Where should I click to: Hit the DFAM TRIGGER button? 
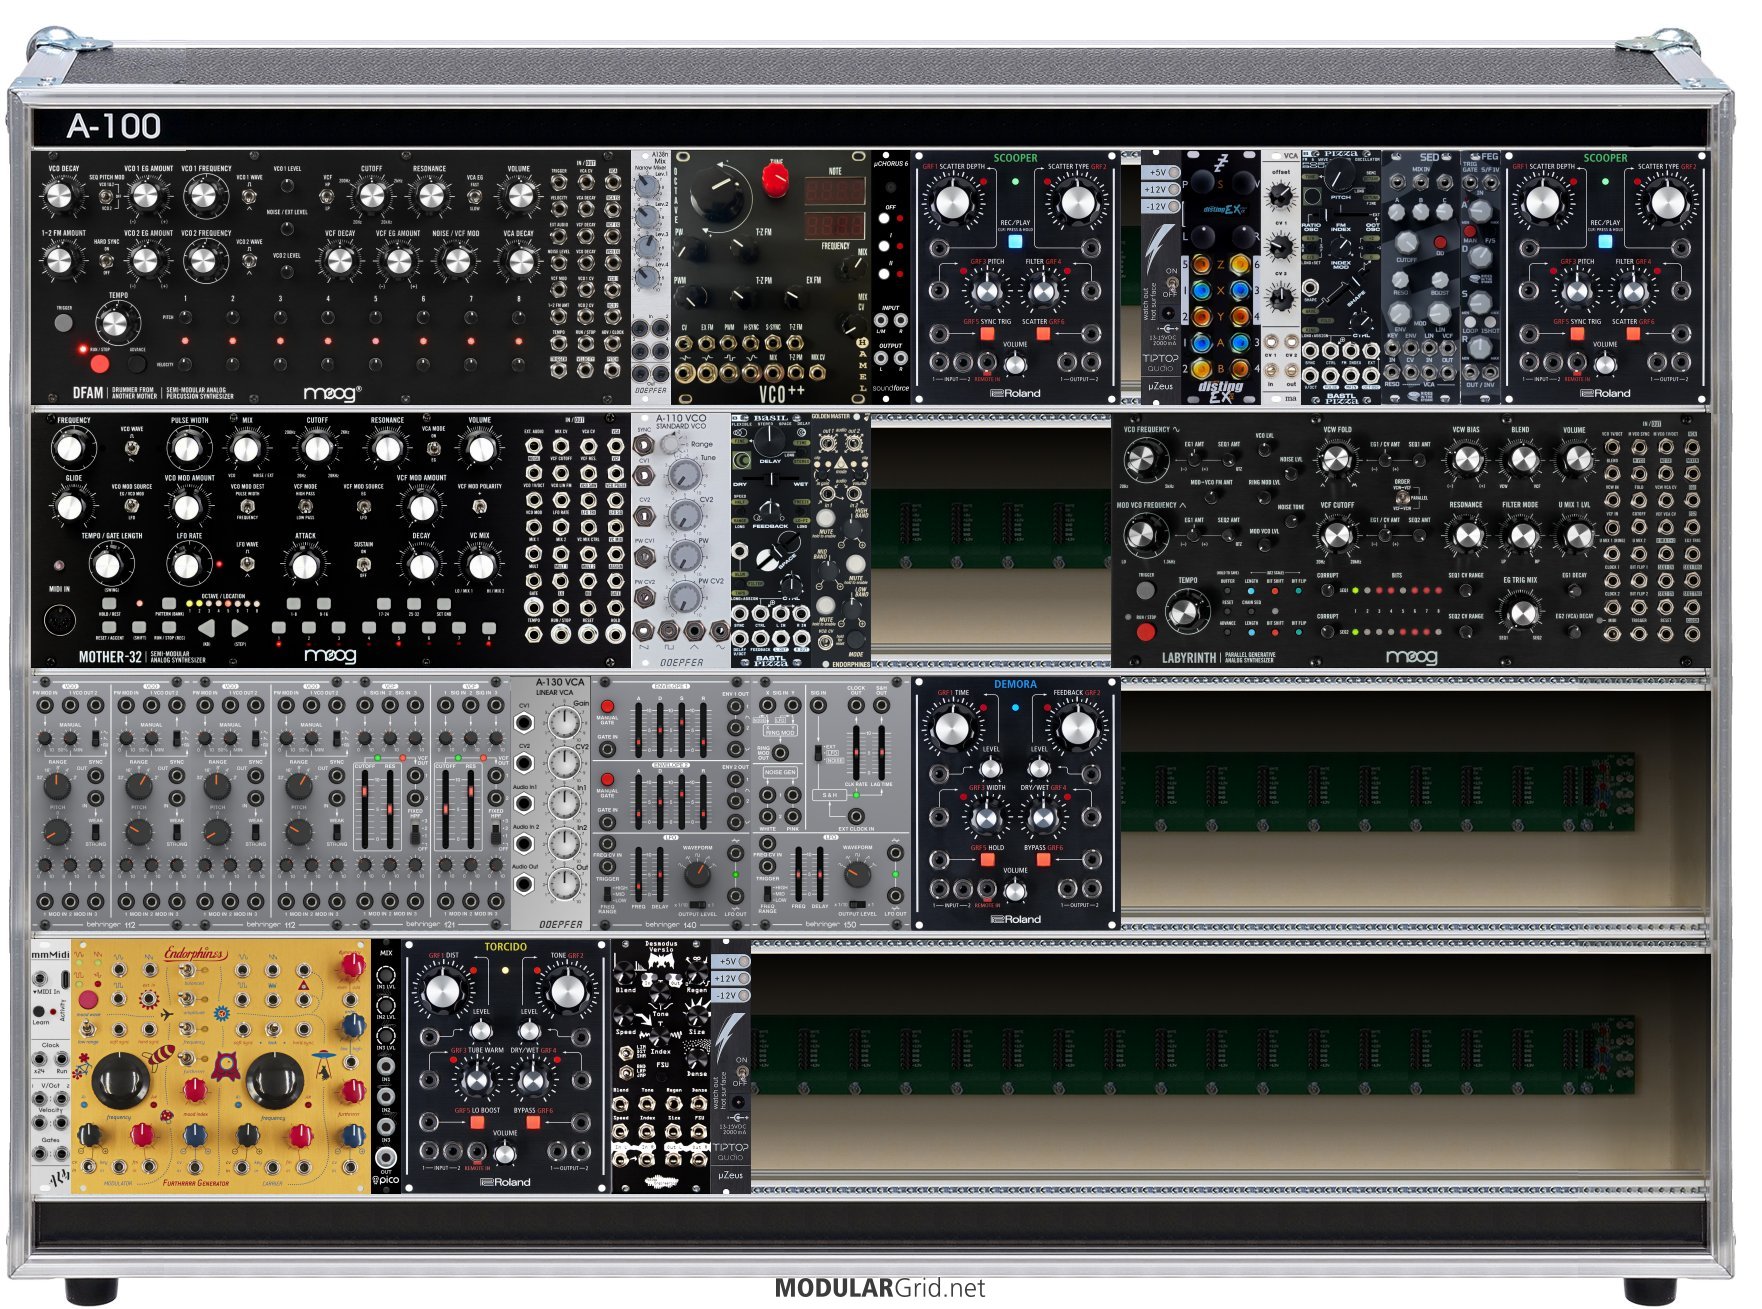pos(63,323)
